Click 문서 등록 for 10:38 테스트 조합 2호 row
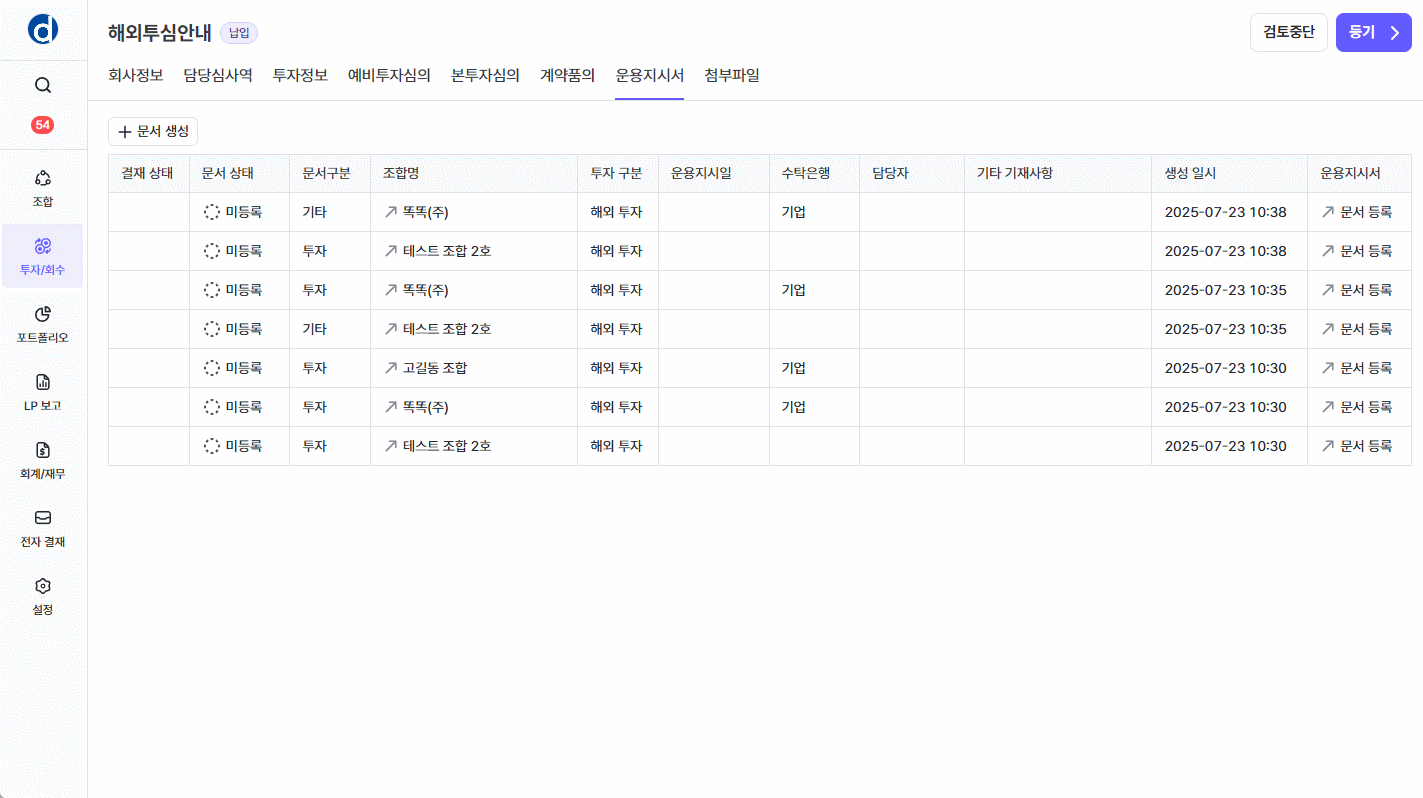 coord(1357,251)
